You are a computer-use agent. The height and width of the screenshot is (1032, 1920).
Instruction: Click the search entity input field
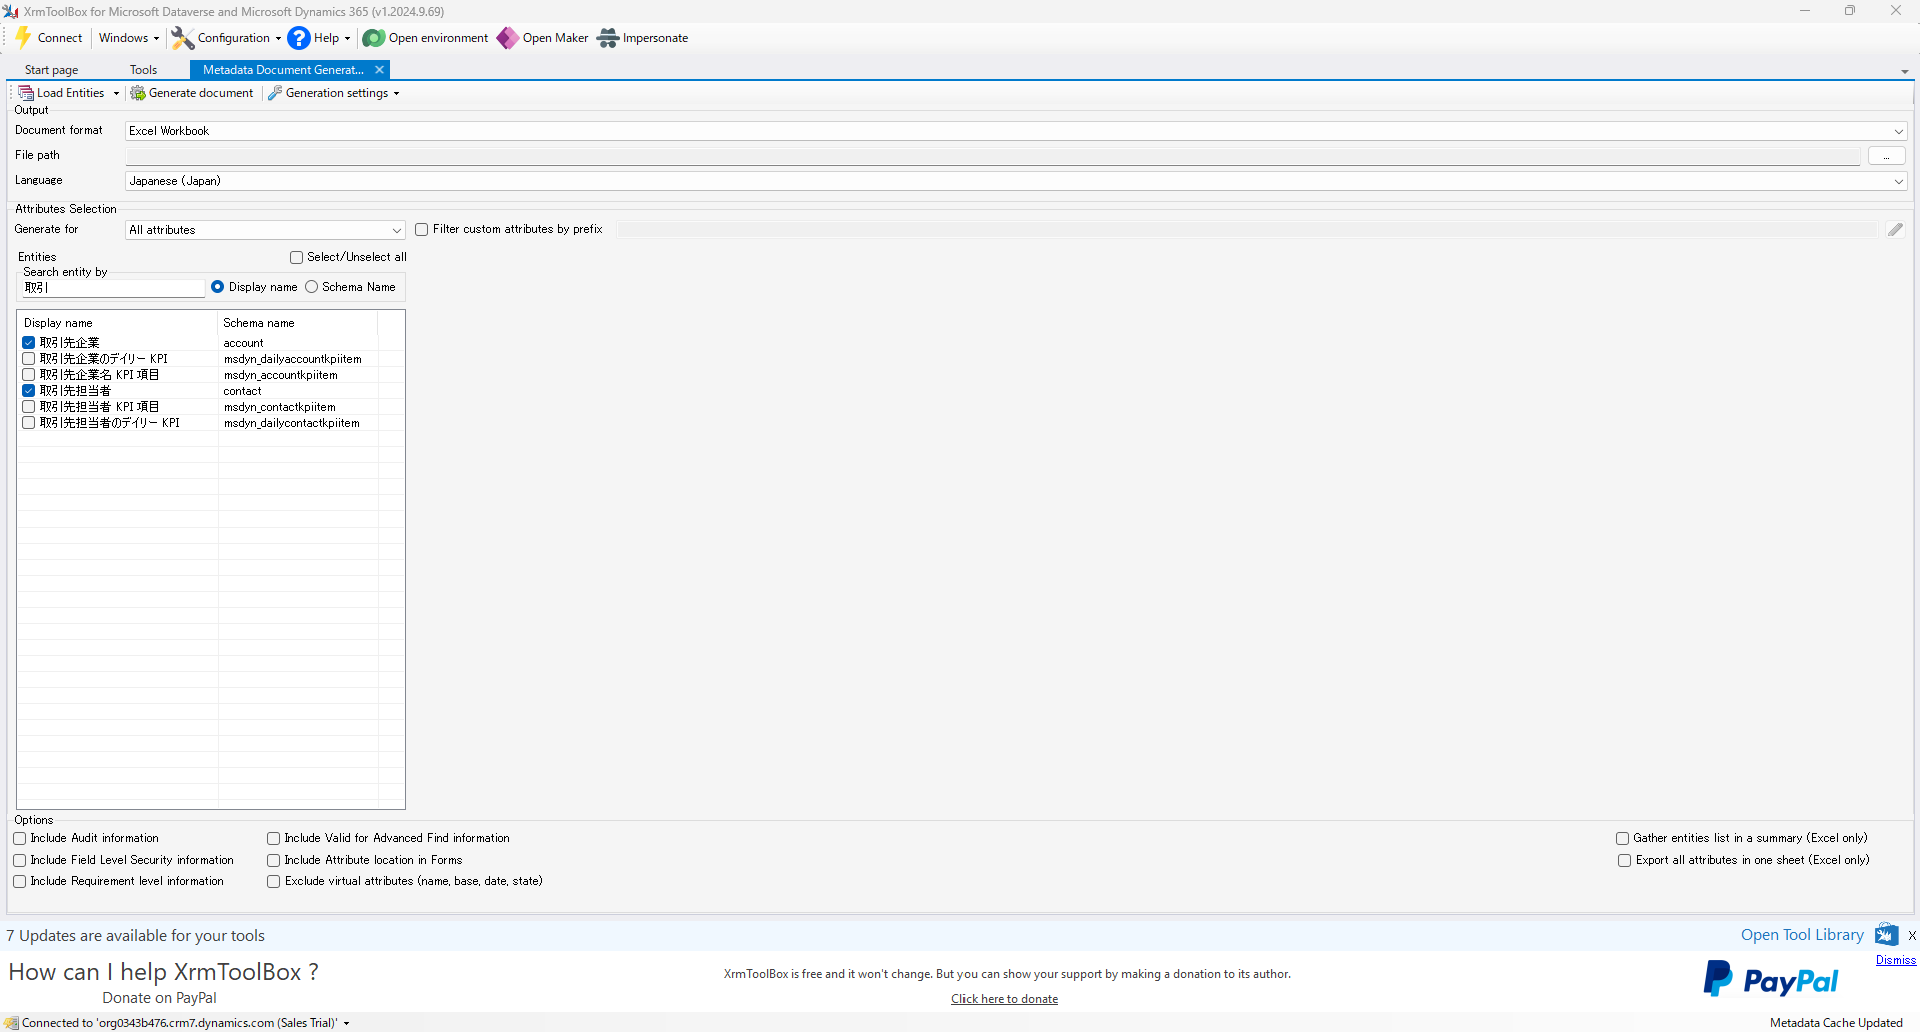tap(112, 288)
